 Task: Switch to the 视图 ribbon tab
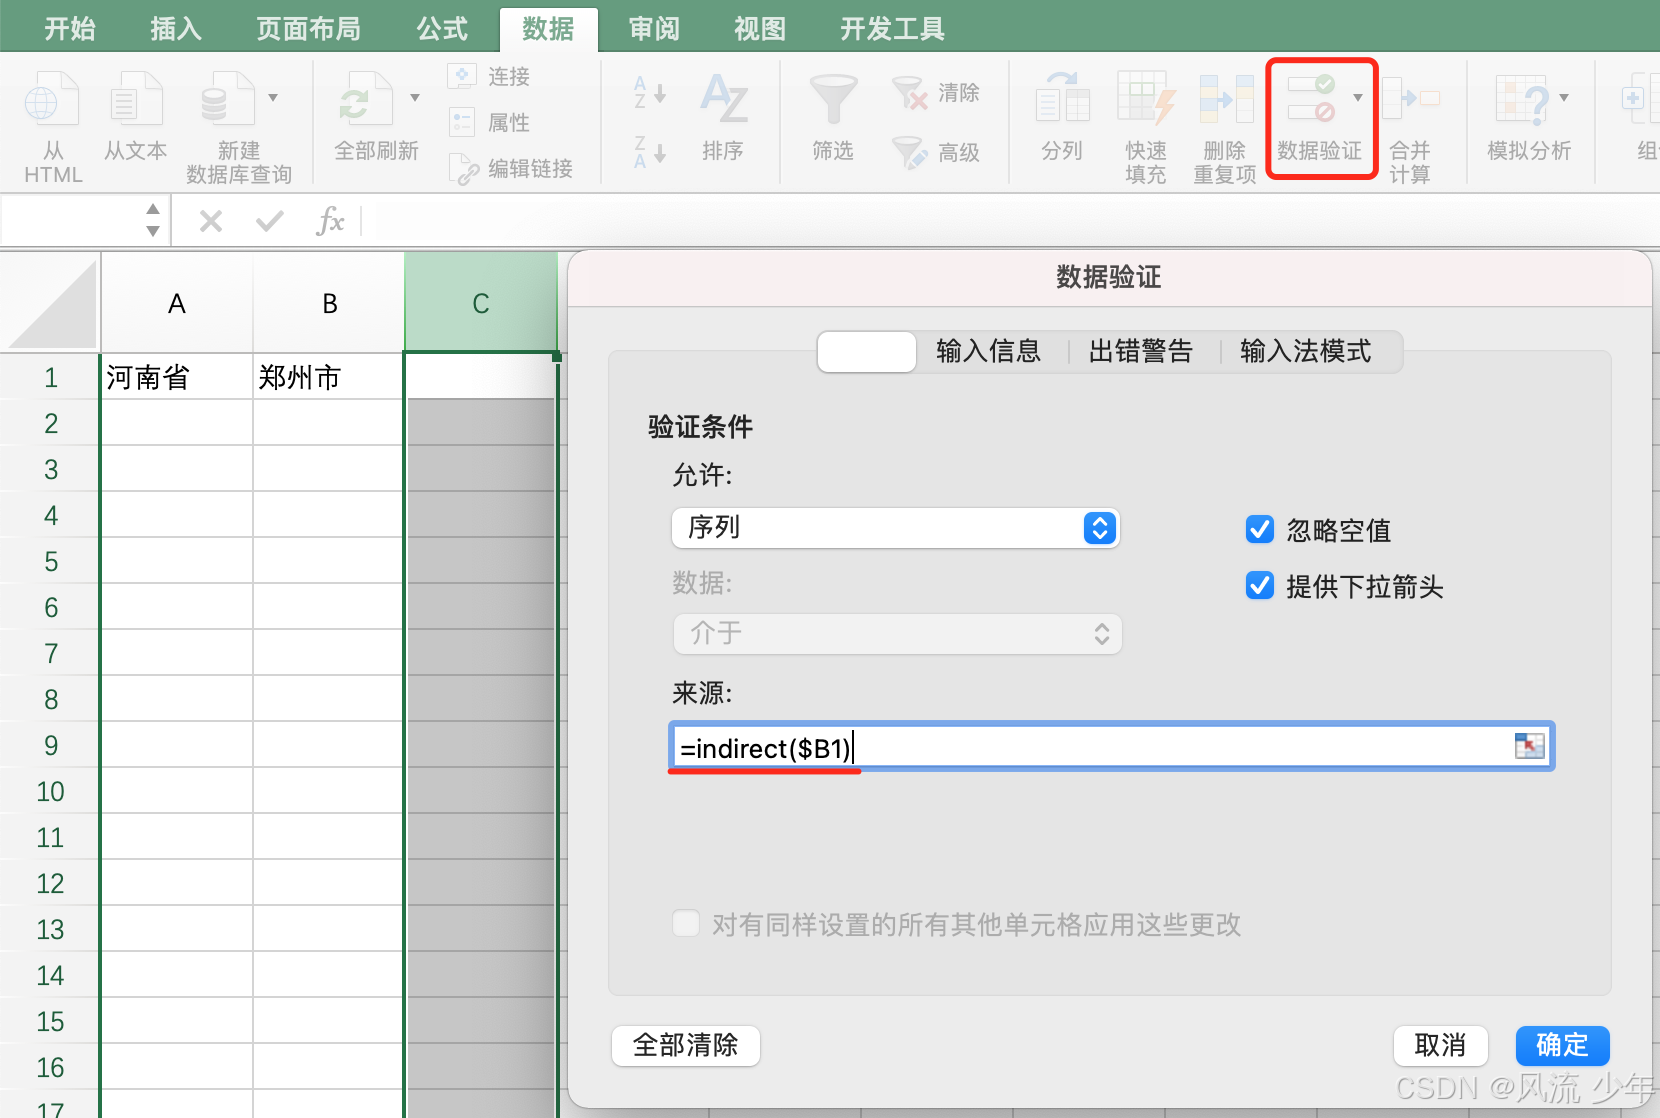(760, 29)
